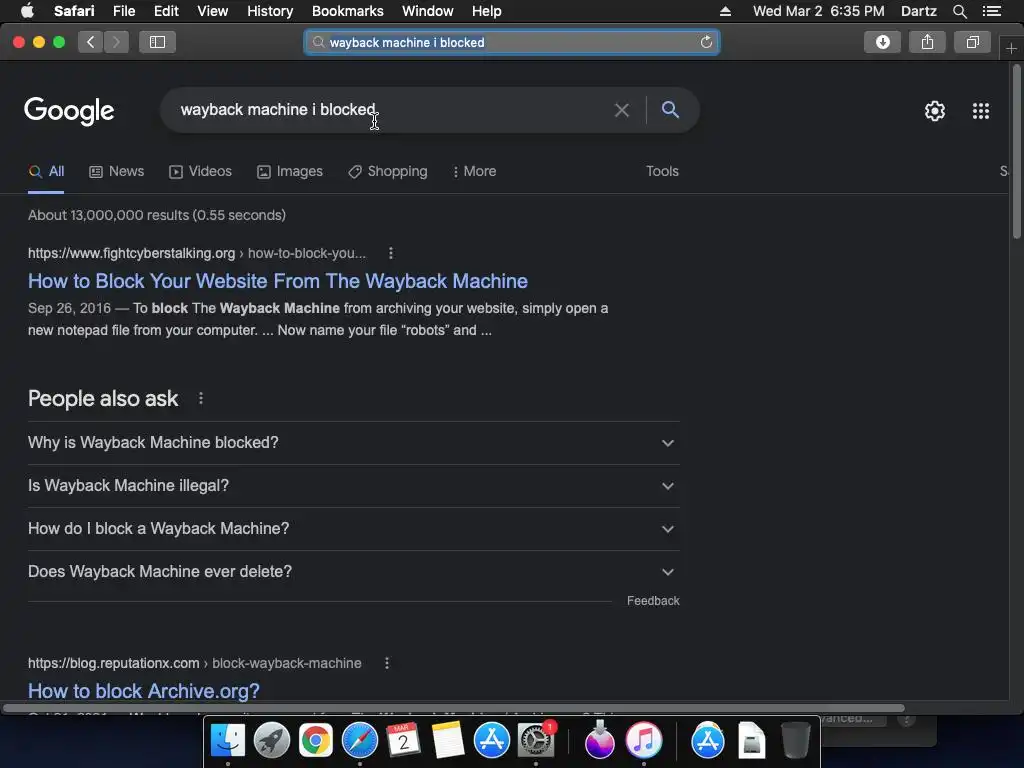Expand 'Why is Wayback Machine blocked?'
Screen dimensions: 1024x768
tap(353, 443)
